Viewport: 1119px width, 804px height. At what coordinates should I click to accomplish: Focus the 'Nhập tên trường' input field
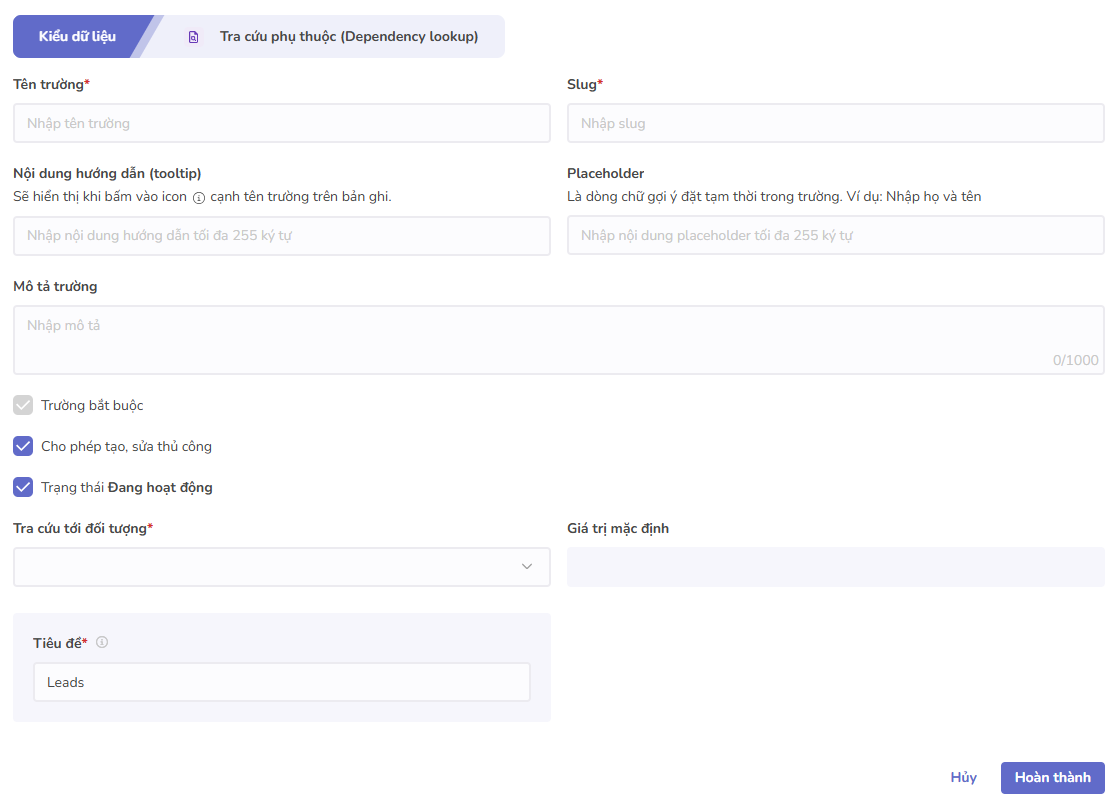coord(281,123)
